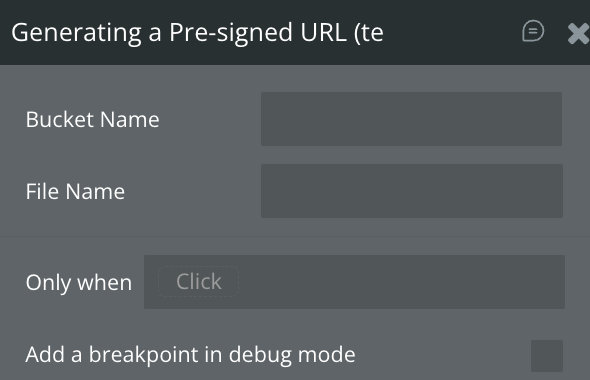This screenshot has width=590, height=380.
Task: Close the Generating a Pre-signed URL panel
Action: [x=579, y=33]
